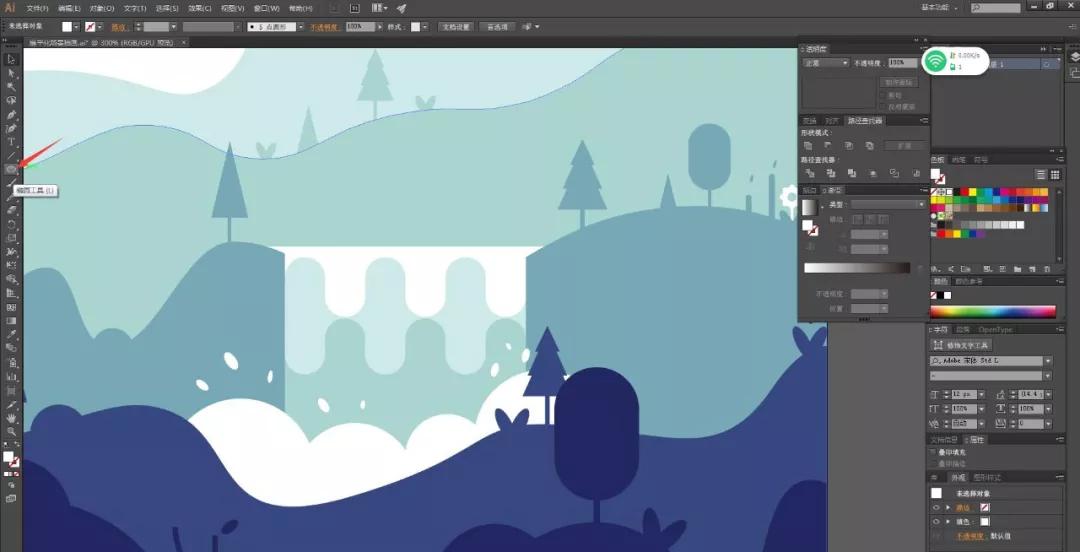
Task: Choose the Direct Selection tool
Action: (11, 73)
